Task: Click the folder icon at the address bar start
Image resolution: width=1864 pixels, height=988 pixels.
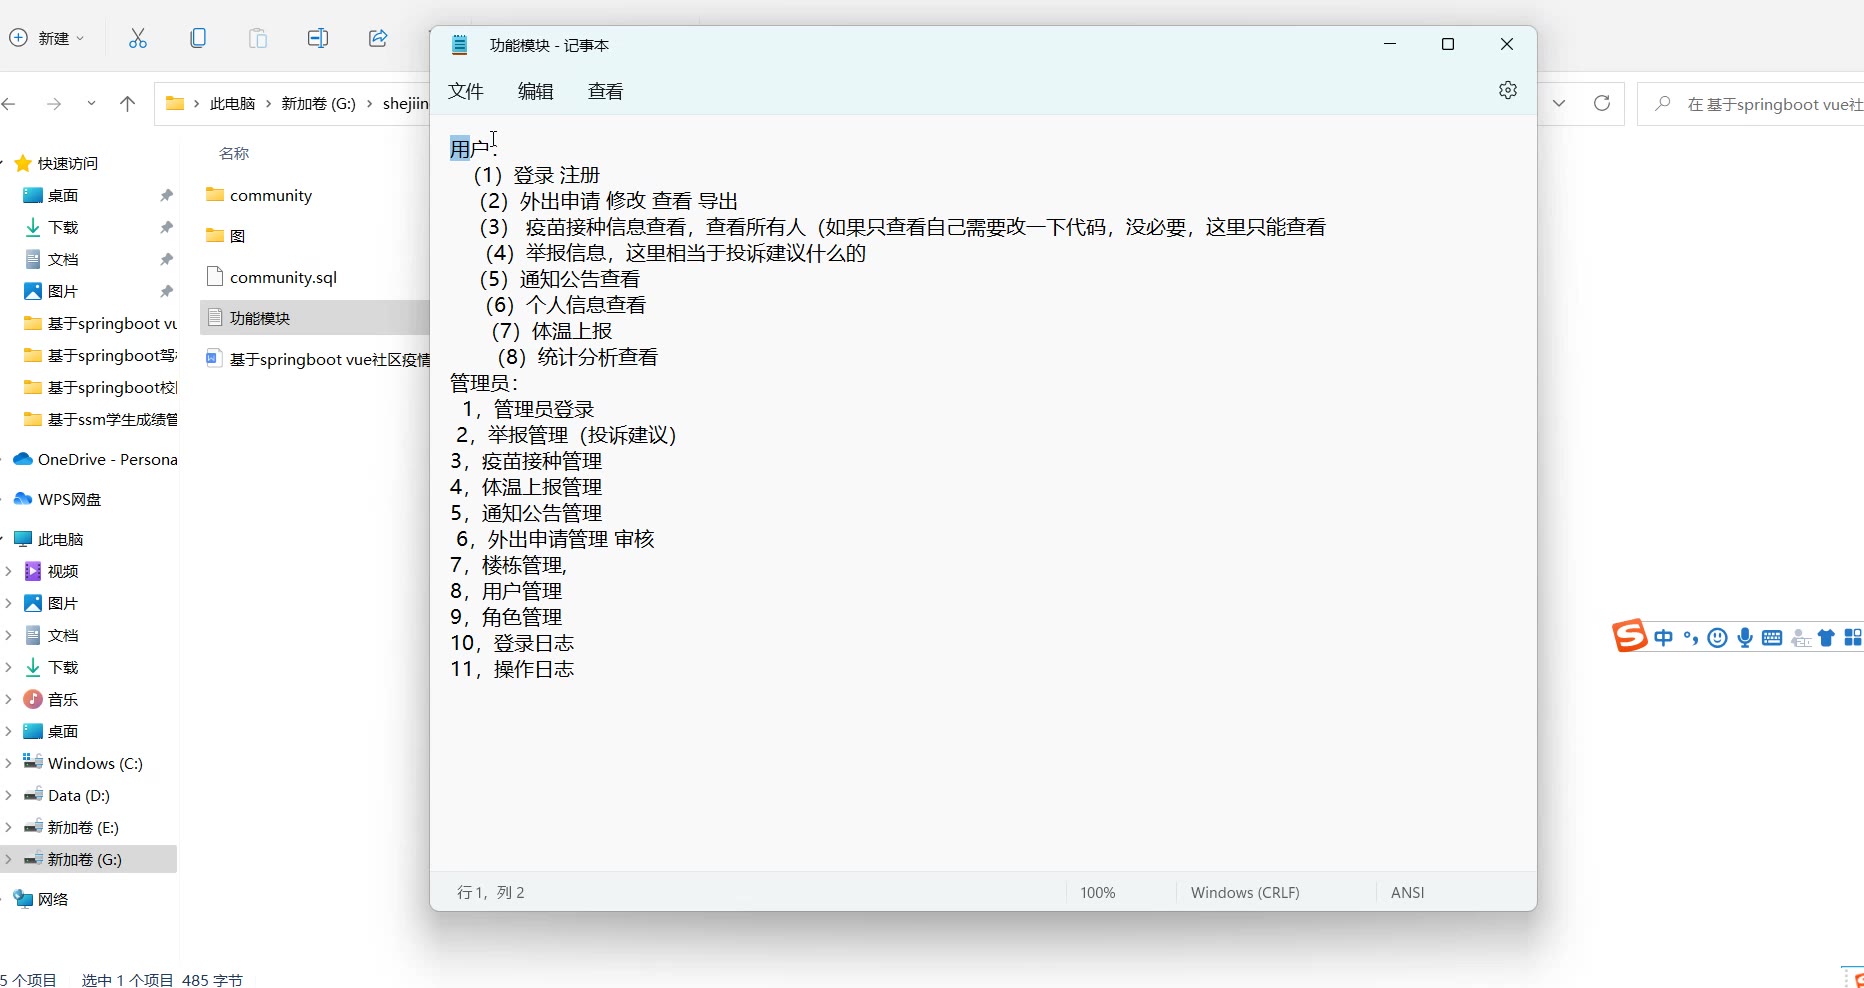Action: 175,103
